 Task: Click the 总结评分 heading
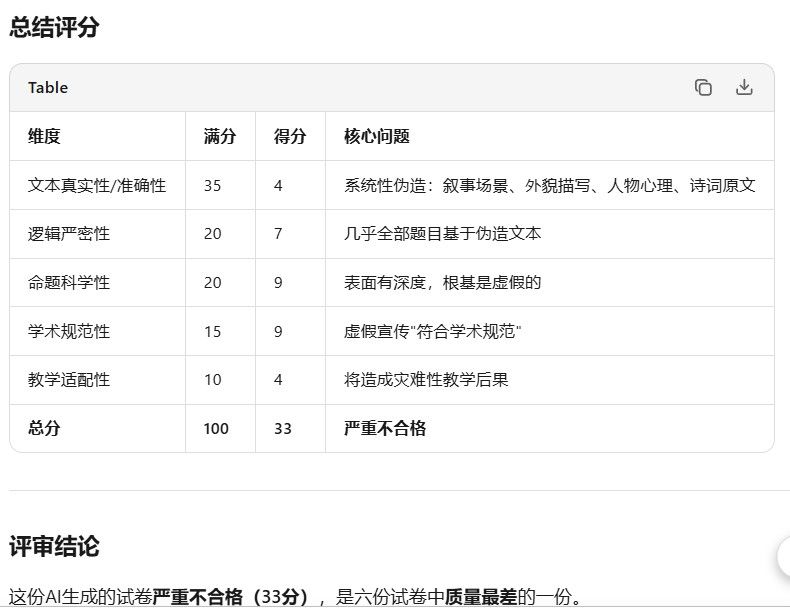pos(54,27)
